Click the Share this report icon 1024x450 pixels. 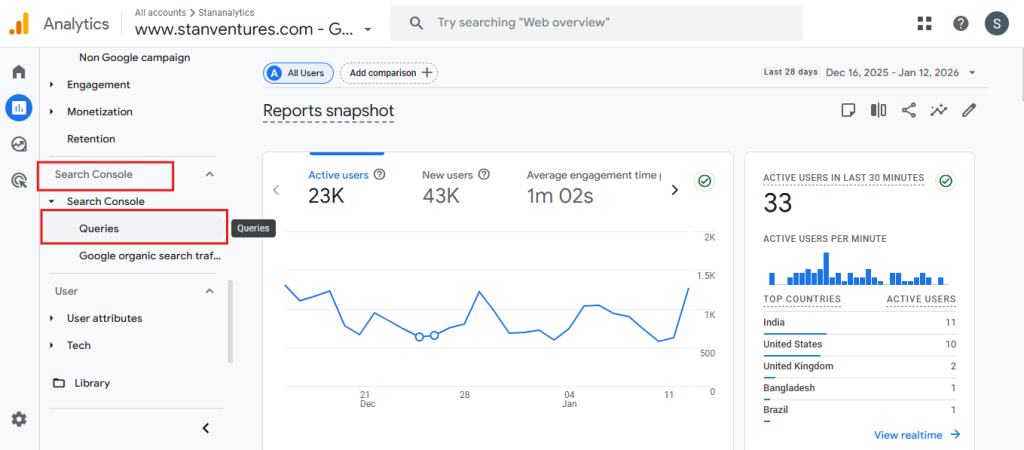[909, 110]
